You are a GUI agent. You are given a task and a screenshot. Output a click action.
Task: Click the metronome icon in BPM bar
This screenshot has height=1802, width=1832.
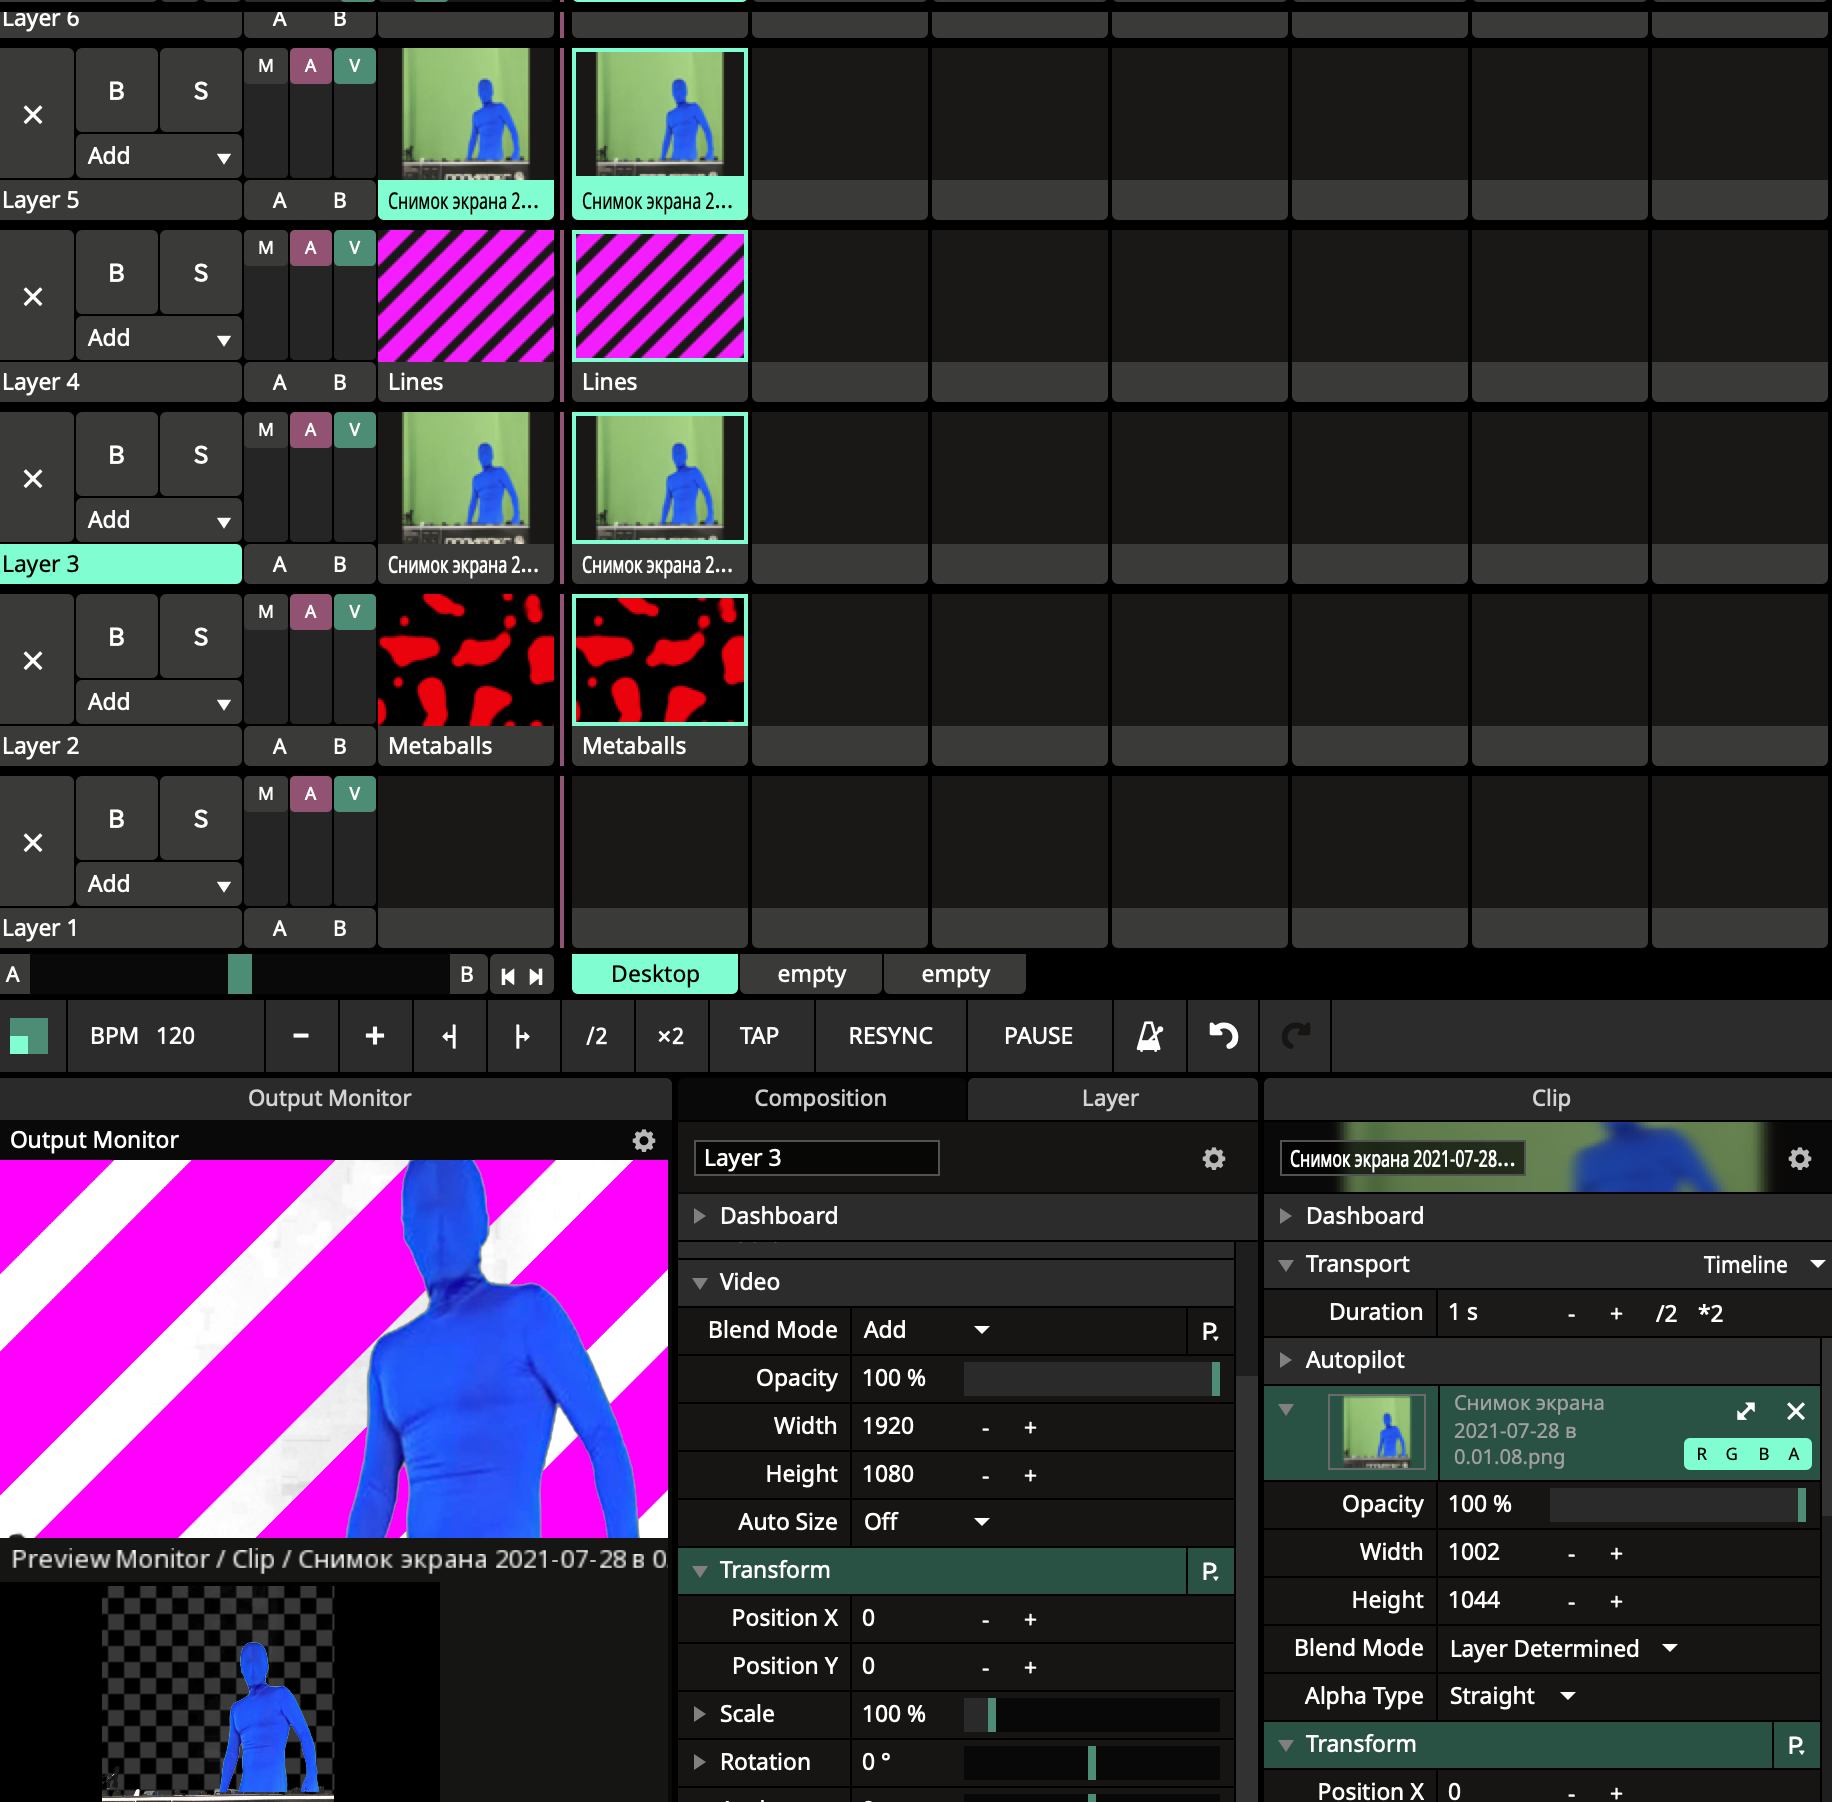click(1149, 1036)
